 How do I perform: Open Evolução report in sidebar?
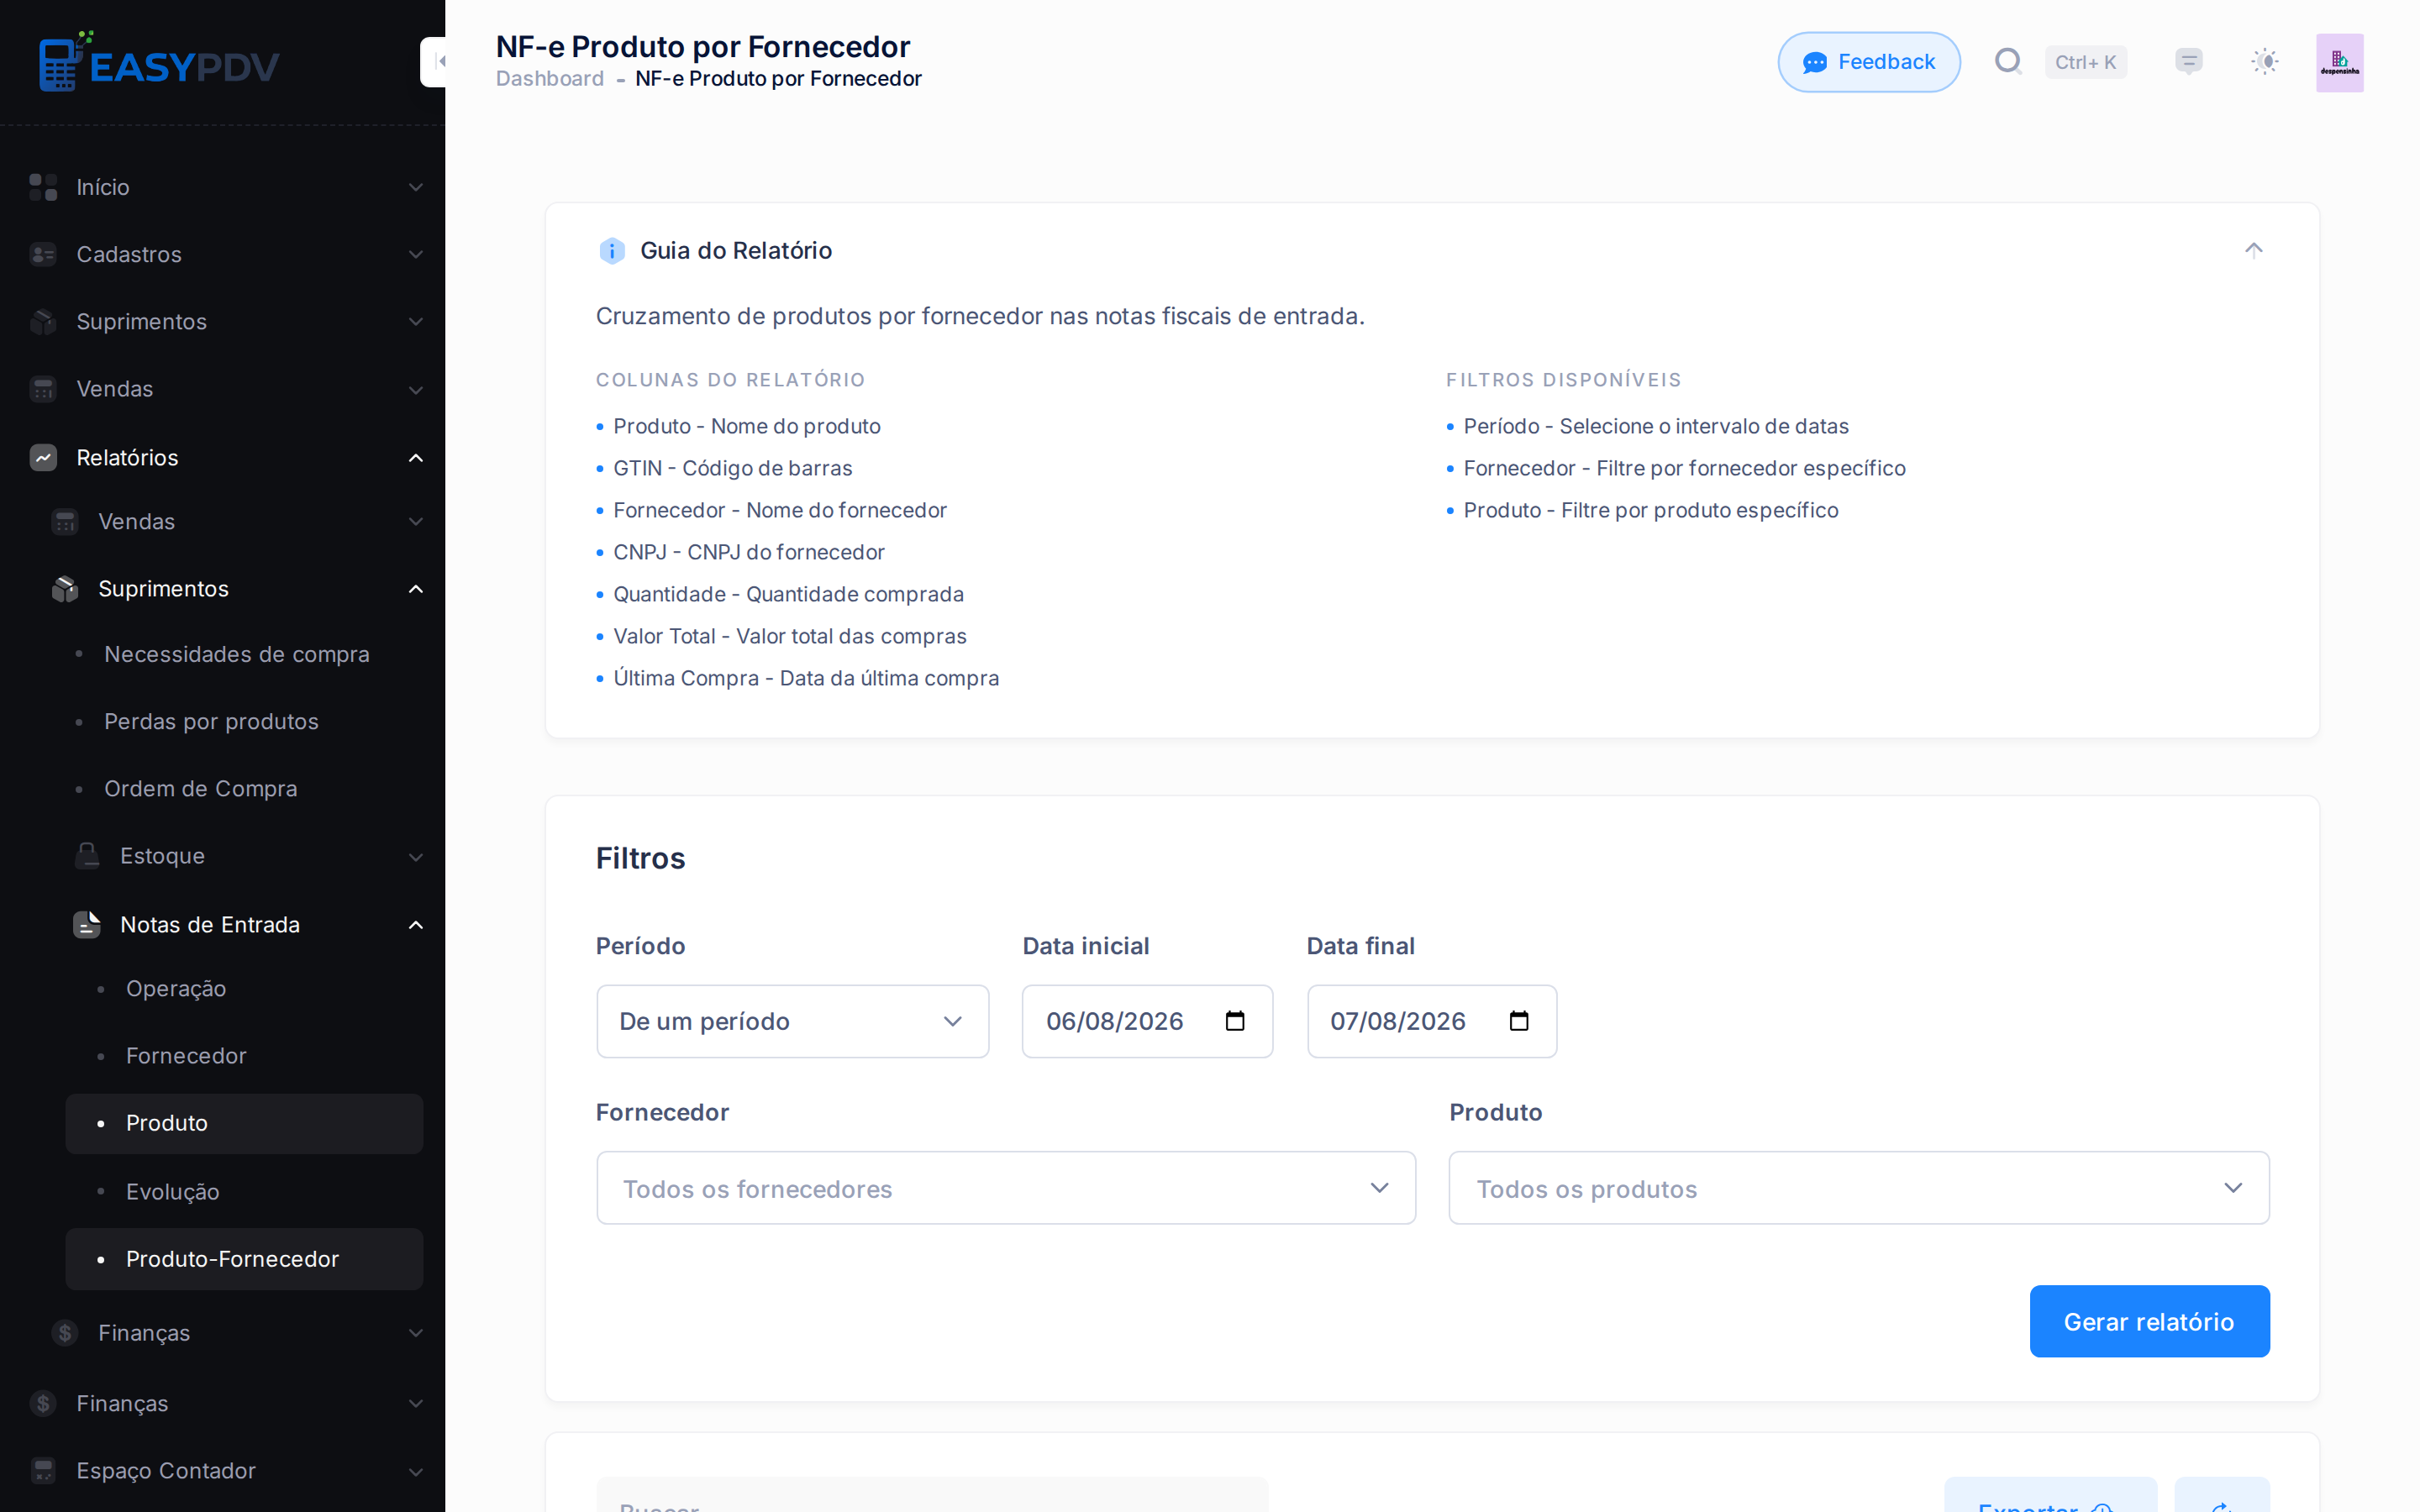pyautogui.click(x=173, y=1192)
